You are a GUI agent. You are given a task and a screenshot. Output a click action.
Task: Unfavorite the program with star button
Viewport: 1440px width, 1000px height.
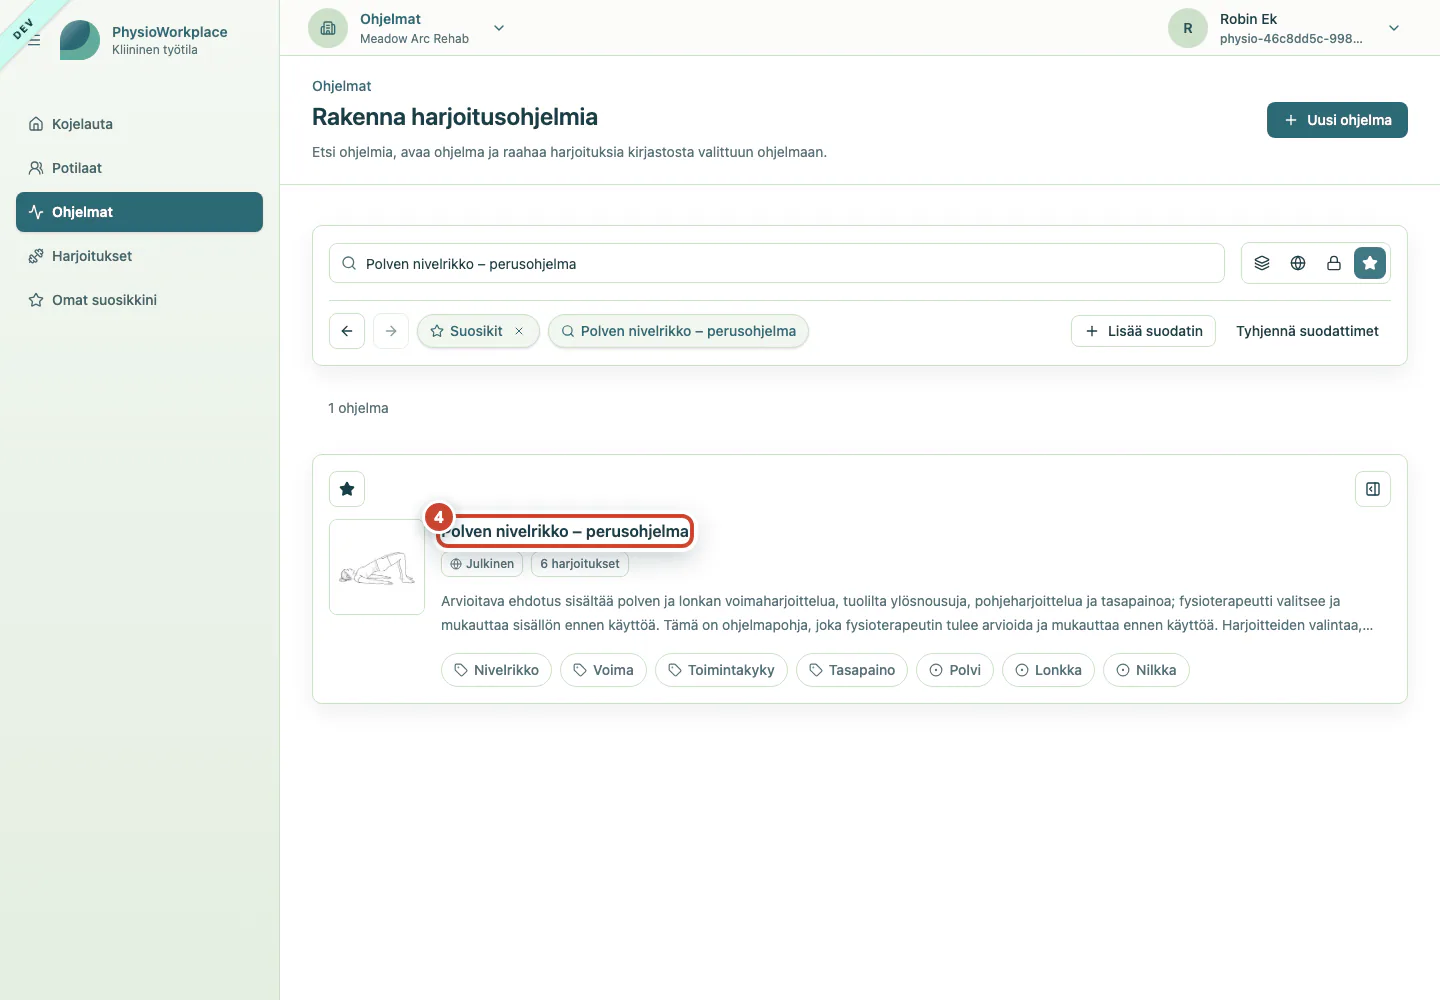[347, 489]
